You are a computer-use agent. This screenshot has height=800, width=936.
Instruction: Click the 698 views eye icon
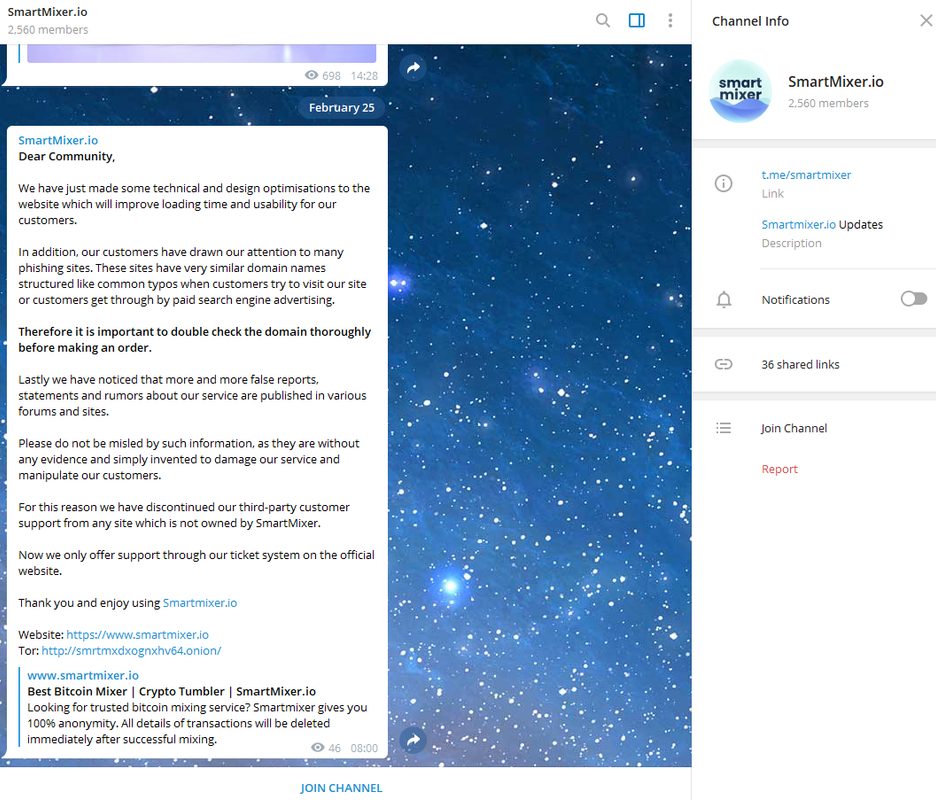311,75
